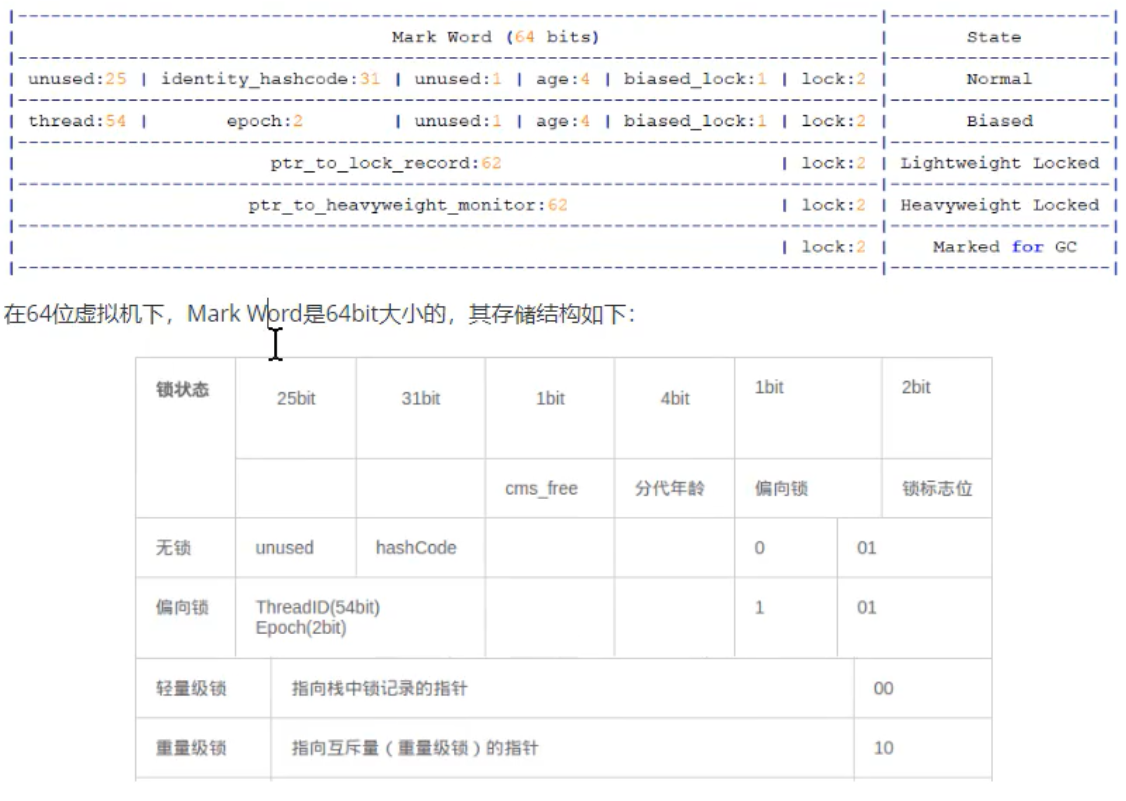This screenshot has width=1126, height=801.
Task: Click 'ptr_to_lock_record:62' text
Action: [x=386, y=163]
